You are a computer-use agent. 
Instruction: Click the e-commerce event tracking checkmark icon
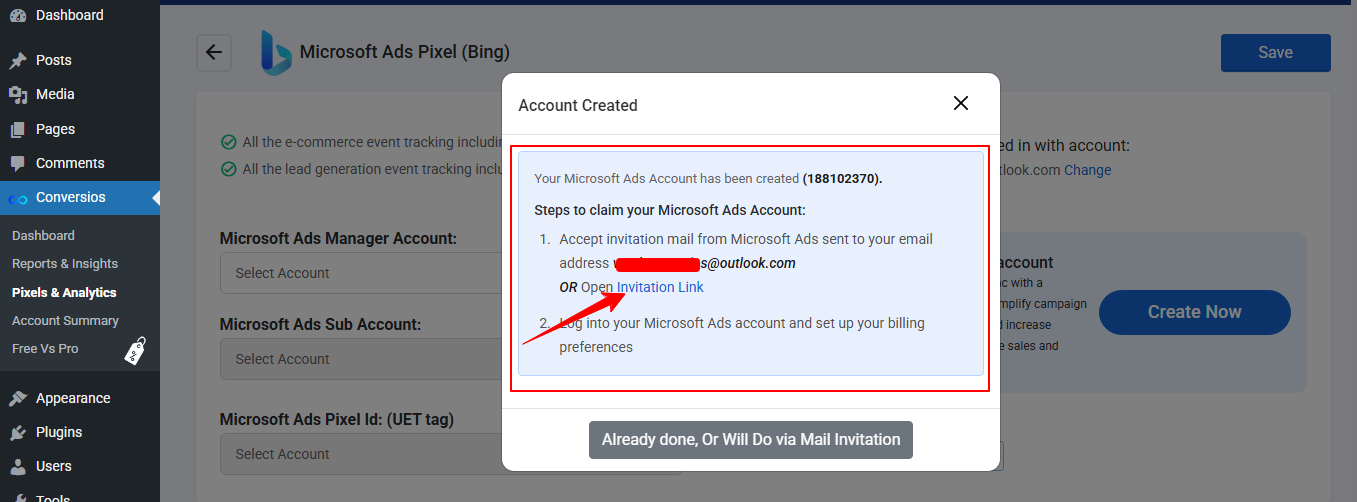(228, 142)
